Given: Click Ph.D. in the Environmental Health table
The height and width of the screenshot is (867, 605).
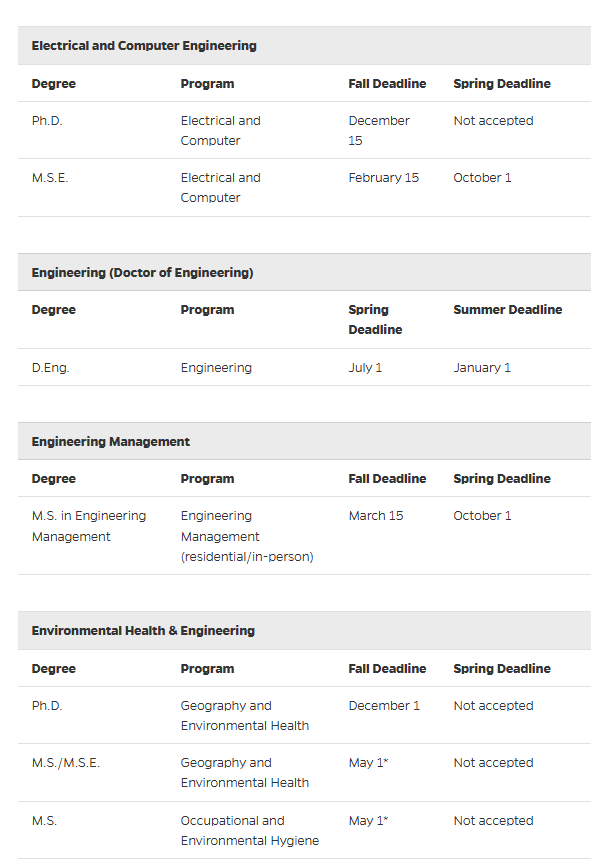Looking at the screenshot, I should 46,706.
